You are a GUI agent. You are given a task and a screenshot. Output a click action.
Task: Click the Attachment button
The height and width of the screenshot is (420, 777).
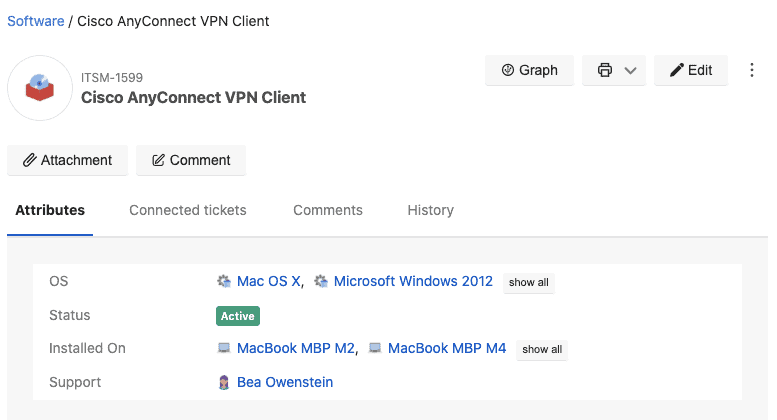[x=67, y=160]
